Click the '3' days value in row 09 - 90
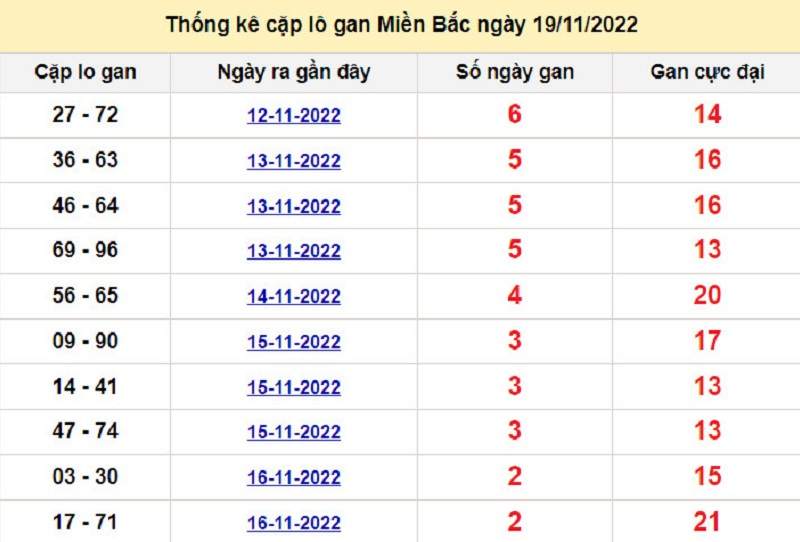 515,340
